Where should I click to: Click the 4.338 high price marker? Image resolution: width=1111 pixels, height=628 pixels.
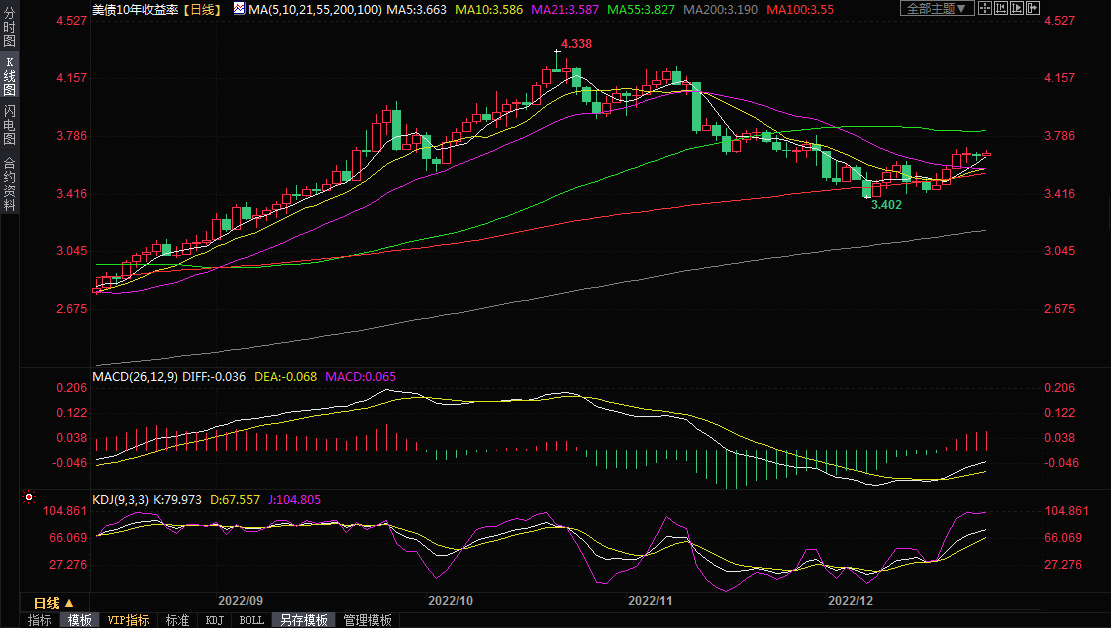(576, 44)
